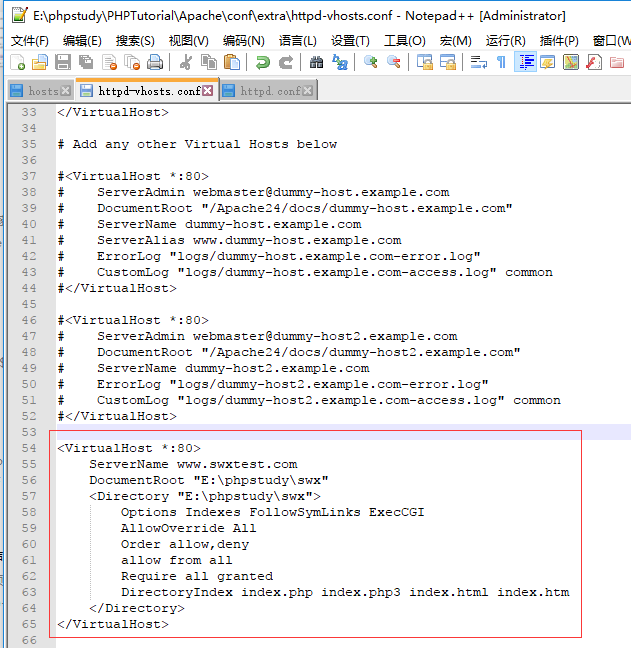Click line number 54 in the margin
Screen dimensions: 631x648
pyautogui.click(x=29, y=448)
